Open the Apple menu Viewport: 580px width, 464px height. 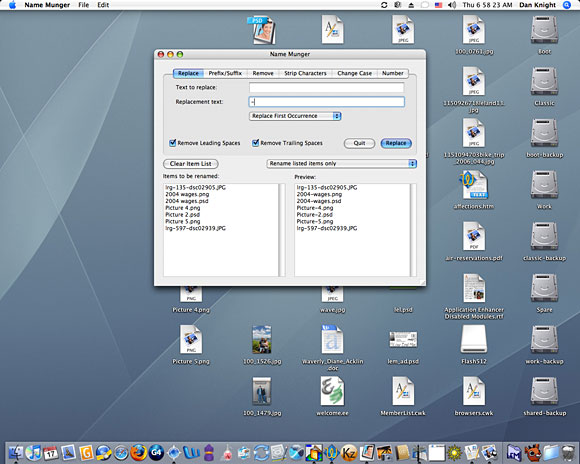tap(12, 5)
